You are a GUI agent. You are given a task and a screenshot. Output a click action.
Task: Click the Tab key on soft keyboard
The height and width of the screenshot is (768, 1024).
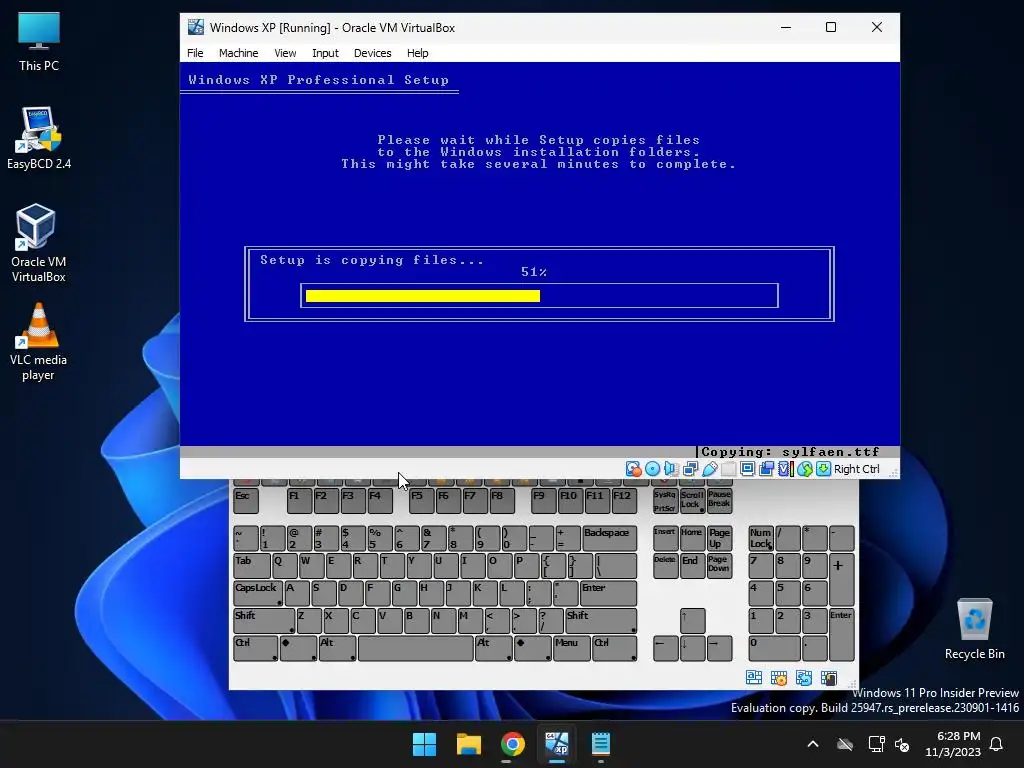pyautogui.click(x=252, y=566)
